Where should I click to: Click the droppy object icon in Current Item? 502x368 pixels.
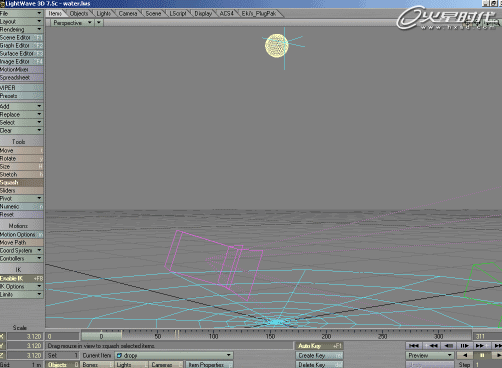pyautogui.click(x=119, y=356)
